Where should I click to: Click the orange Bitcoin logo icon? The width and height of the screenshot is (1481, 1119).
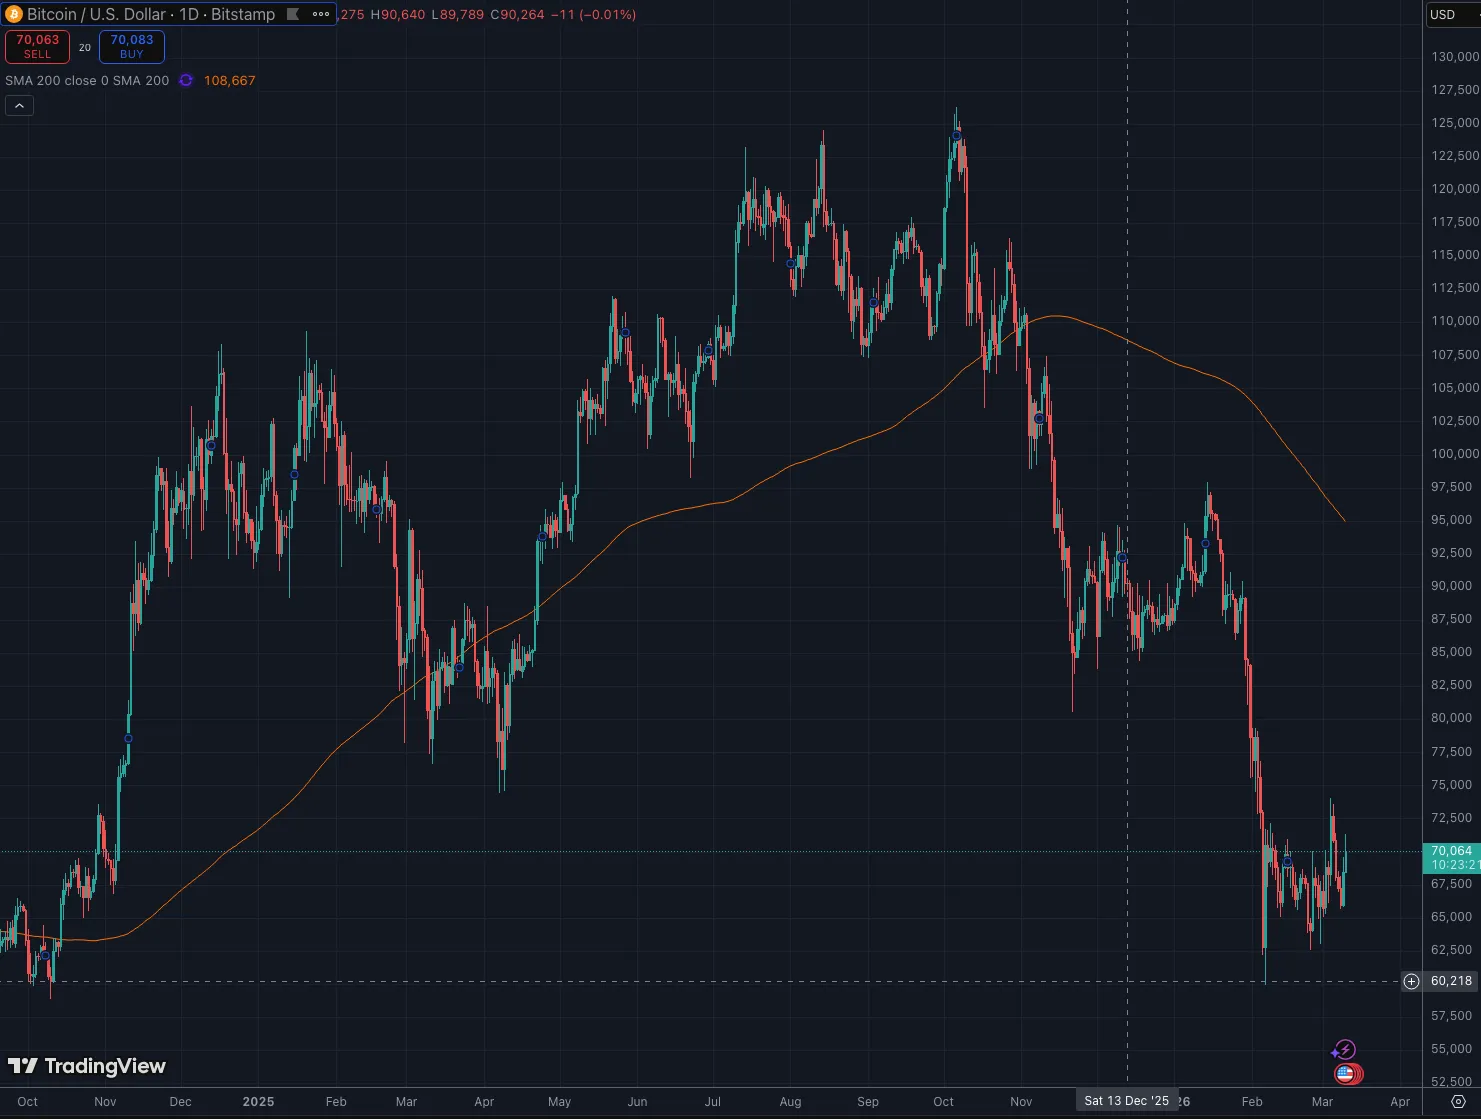click(14, 15)
